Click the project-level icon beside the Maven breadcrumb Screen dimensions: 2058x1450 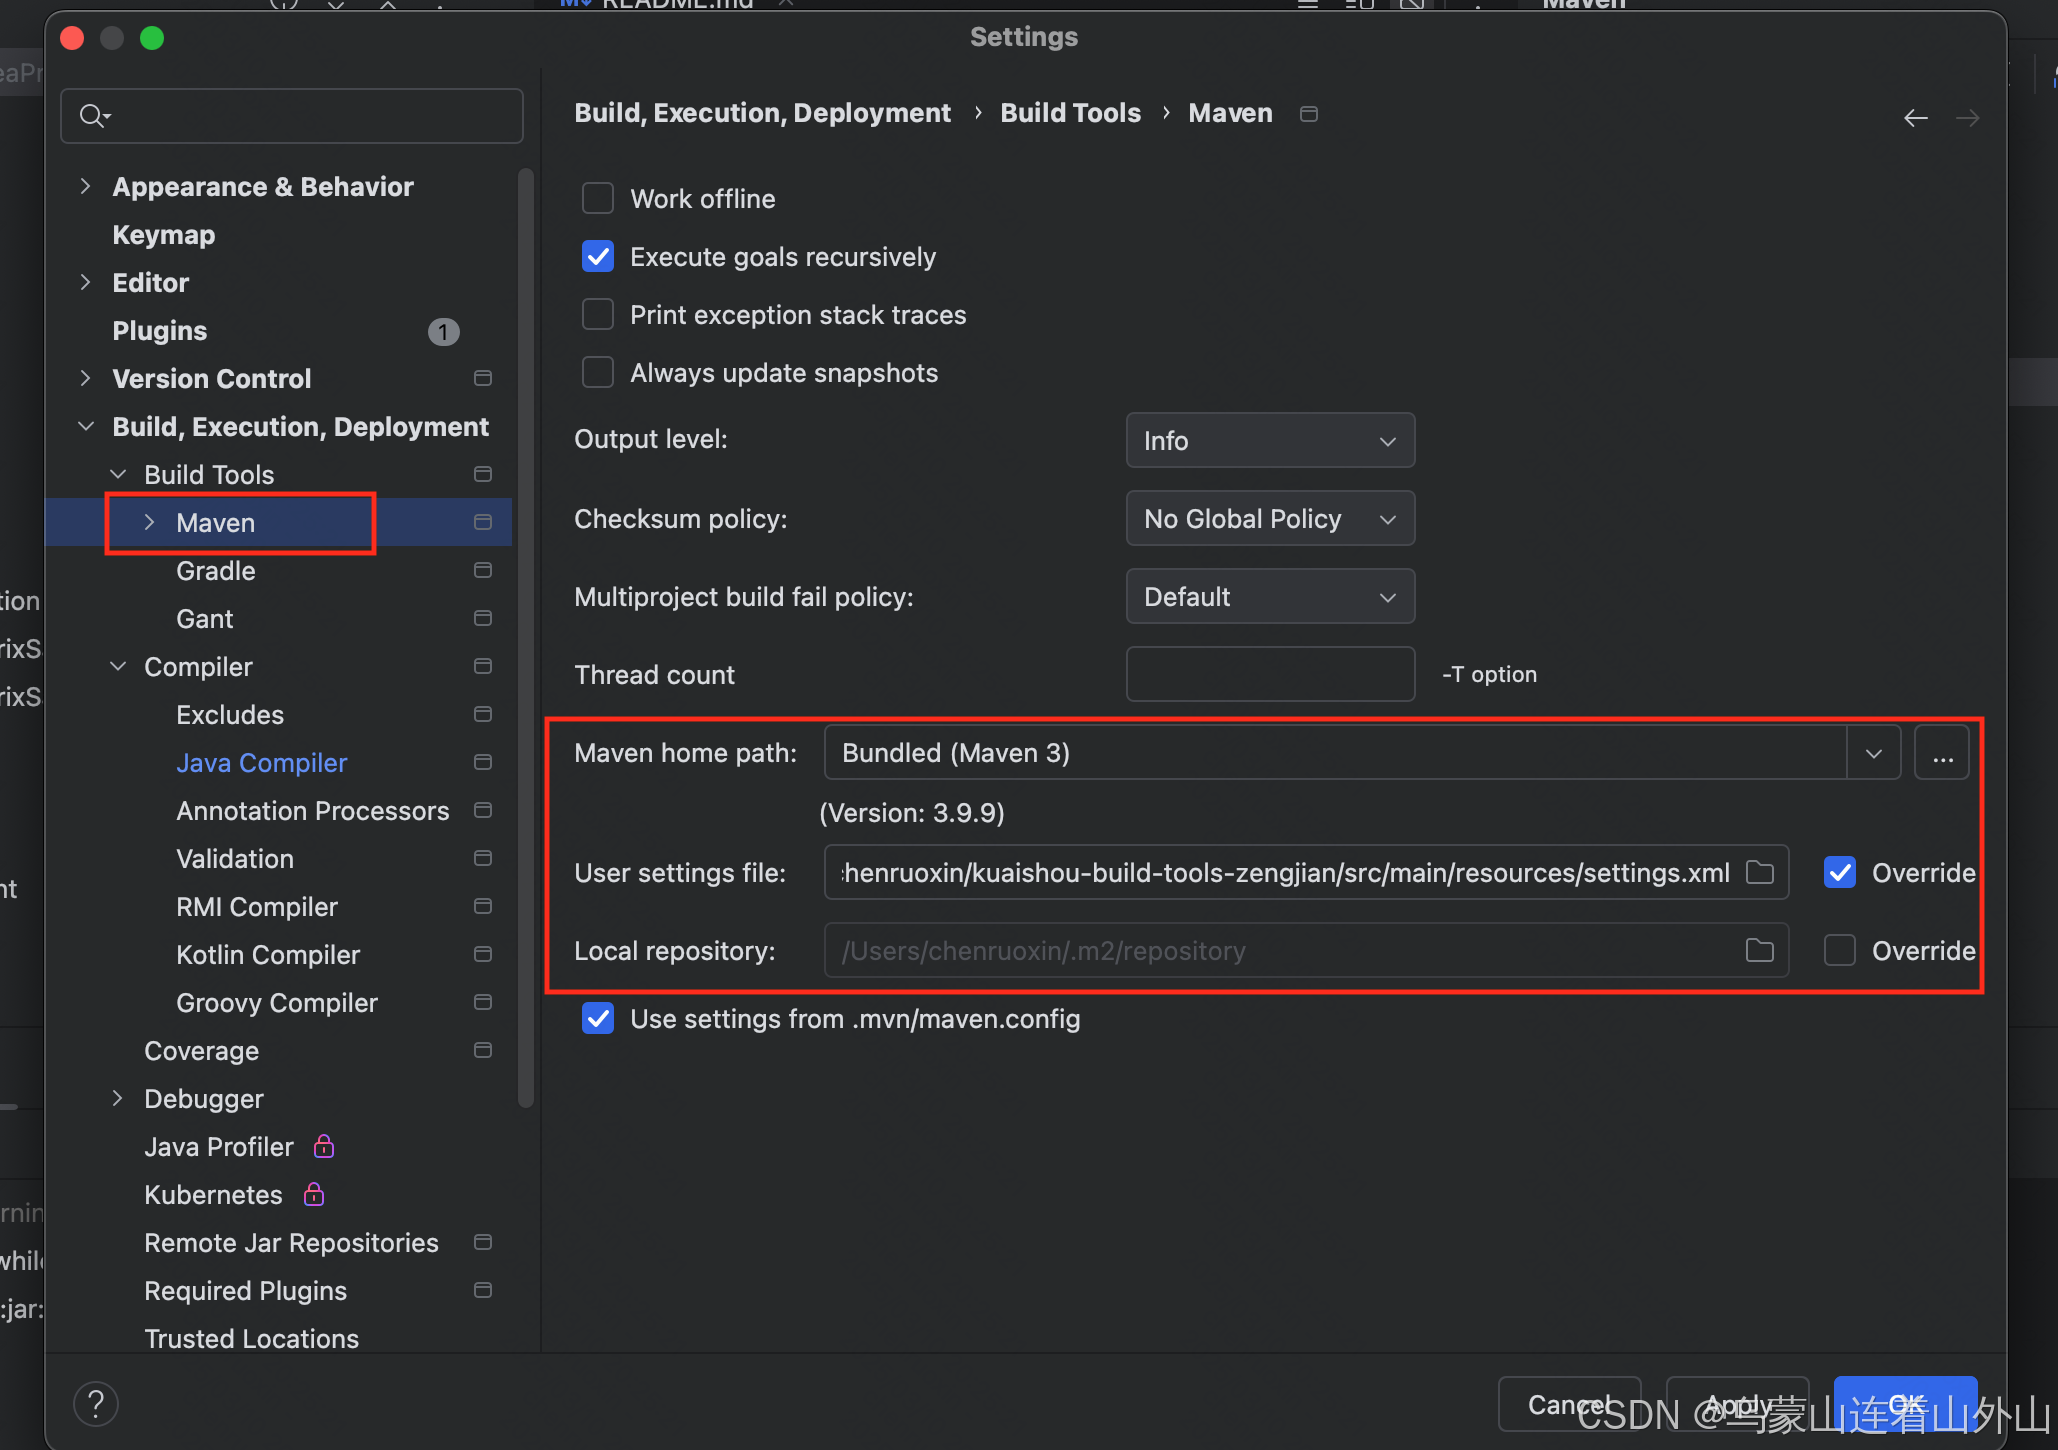pos(1308,114)
